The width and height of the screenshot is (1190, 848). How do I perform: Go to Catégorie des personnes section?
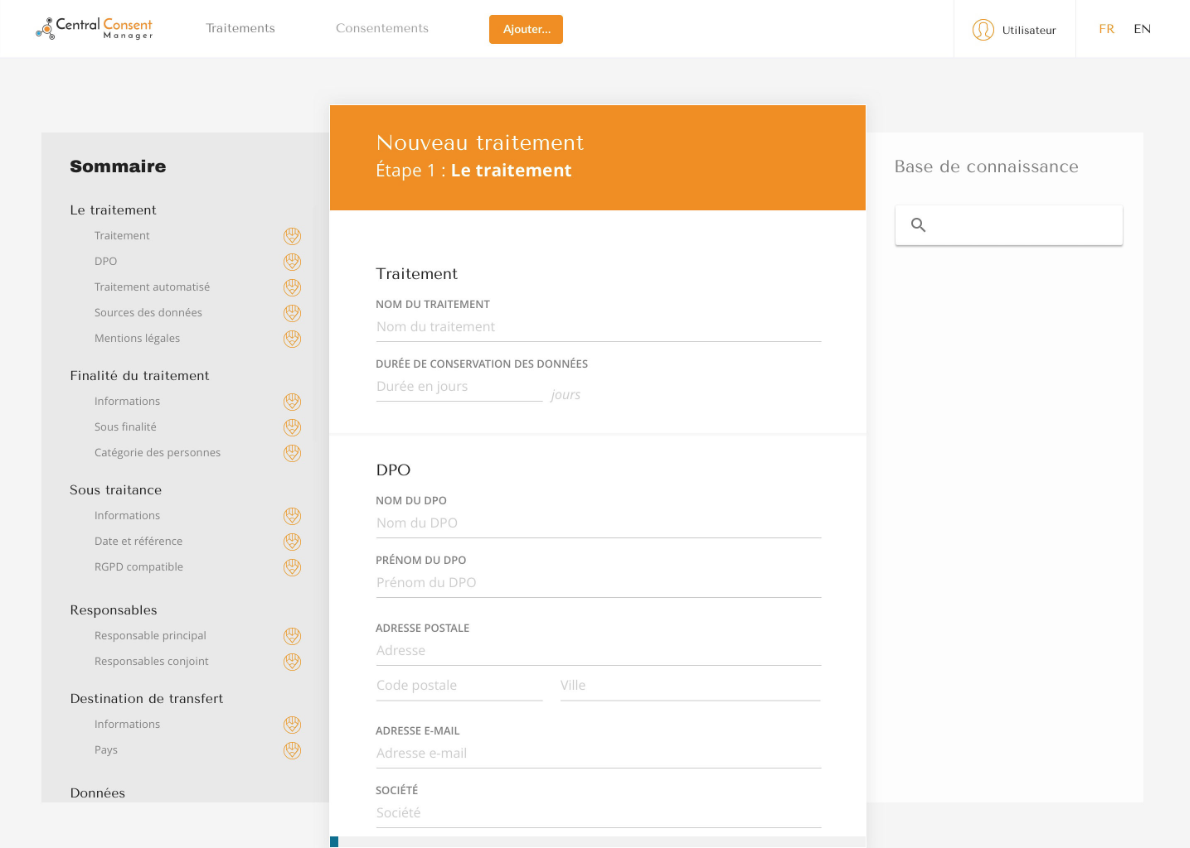tap(157, 452)
